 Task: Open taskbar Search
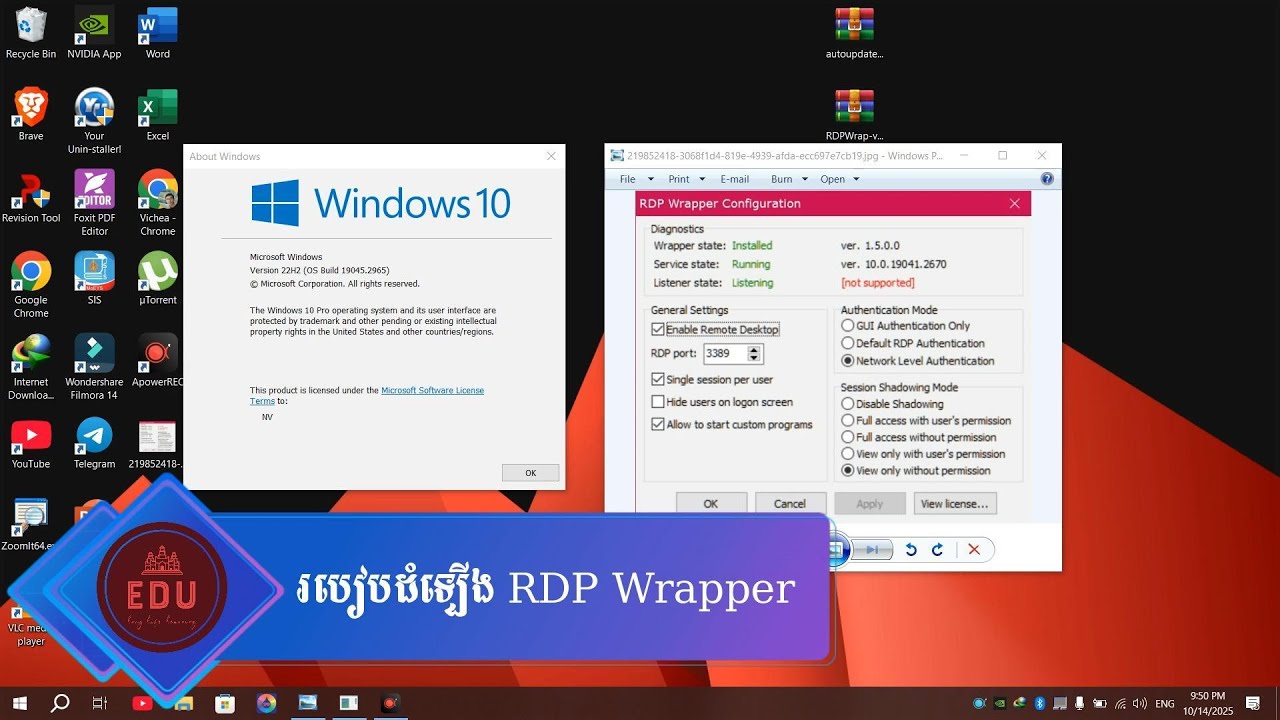[x=60, y=703]
